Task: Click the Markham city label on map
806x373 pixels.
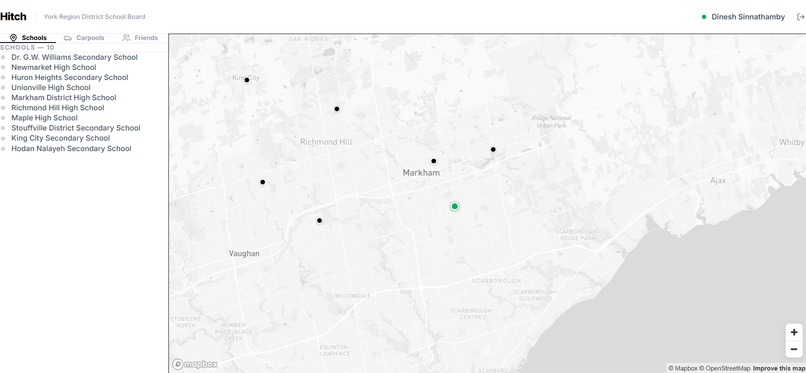Action: click(421, 173)
